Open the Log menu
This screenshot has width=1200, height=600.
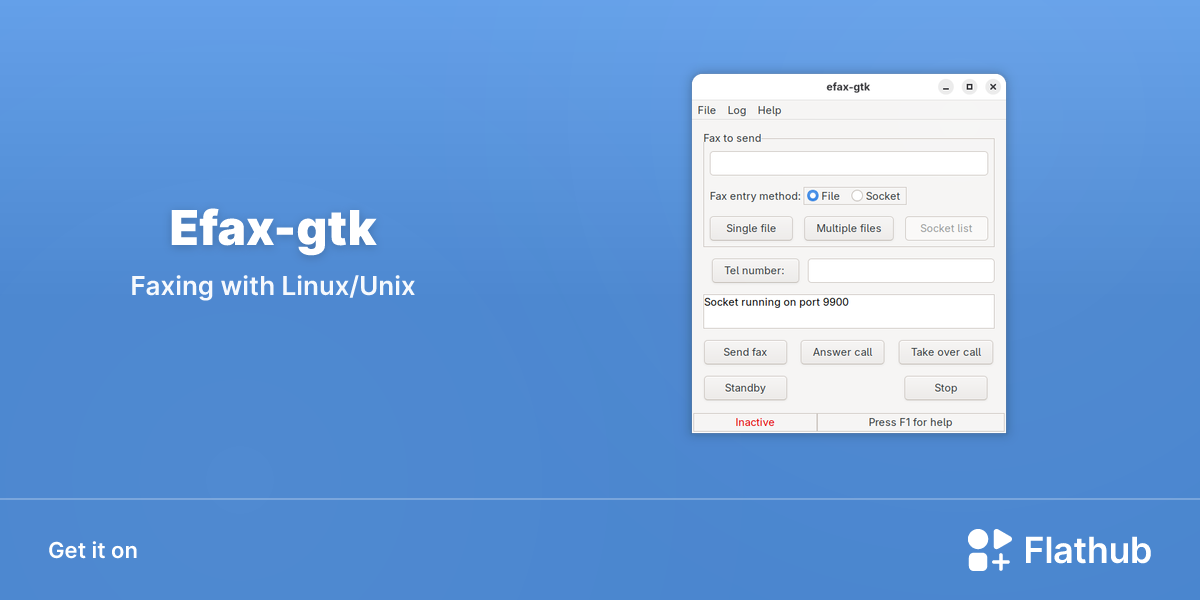click(x=737, y=110)
